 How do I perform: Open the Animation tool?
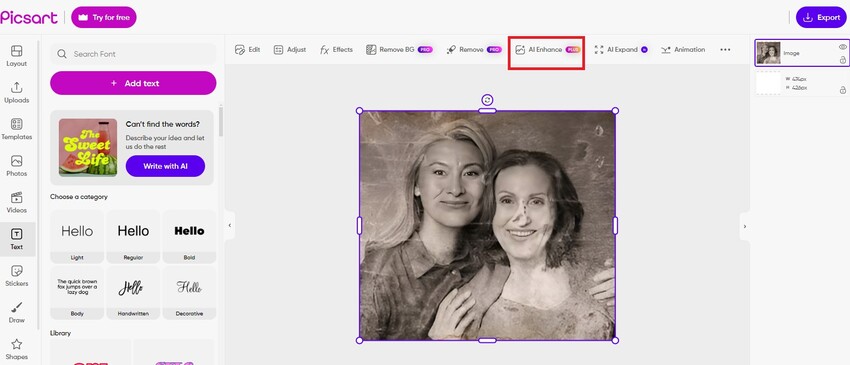[x=683, y=49]
